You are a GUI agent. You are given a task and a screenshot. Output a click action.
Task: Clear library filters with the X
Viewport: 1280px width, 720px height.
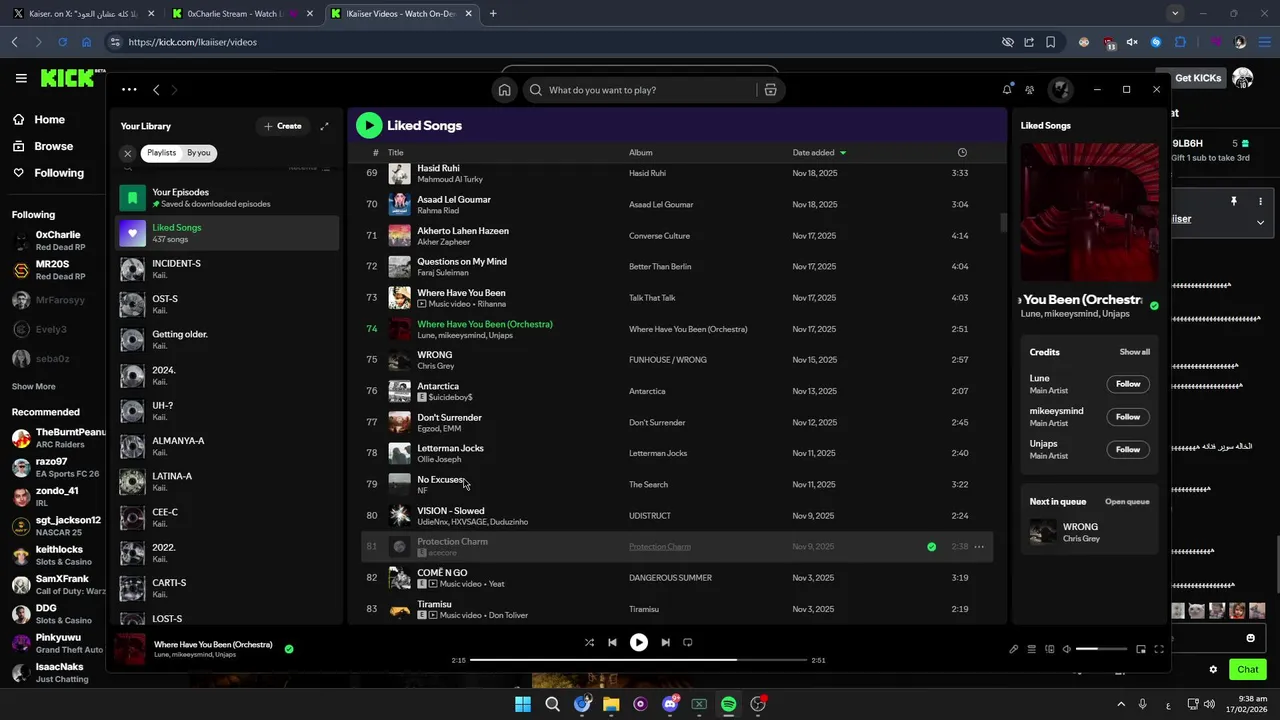point(128,153)
